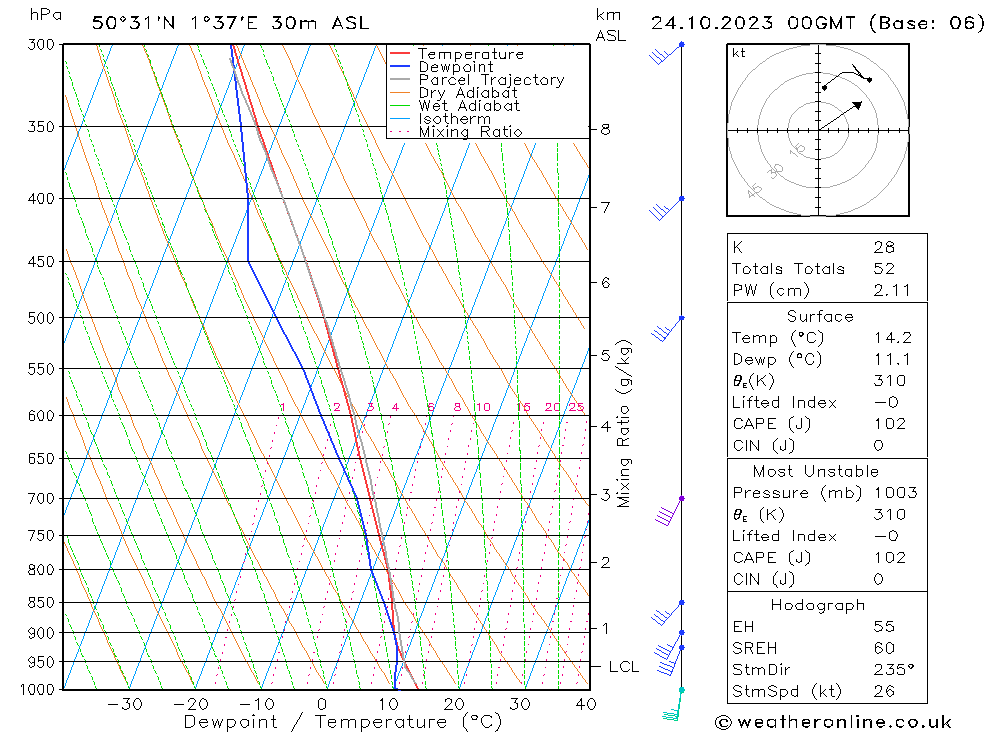Click the 0 temperature axis label
The height and width of the screenshot is (733, 1000).
click(322, 704)
